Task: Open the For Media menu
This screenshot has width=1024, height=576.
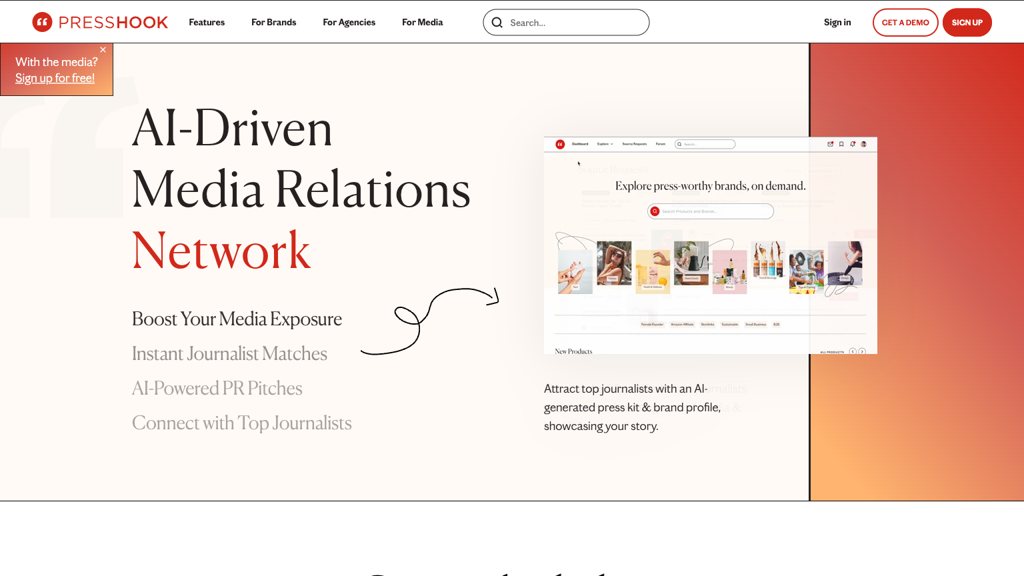Action: click(x=422, y=22)
